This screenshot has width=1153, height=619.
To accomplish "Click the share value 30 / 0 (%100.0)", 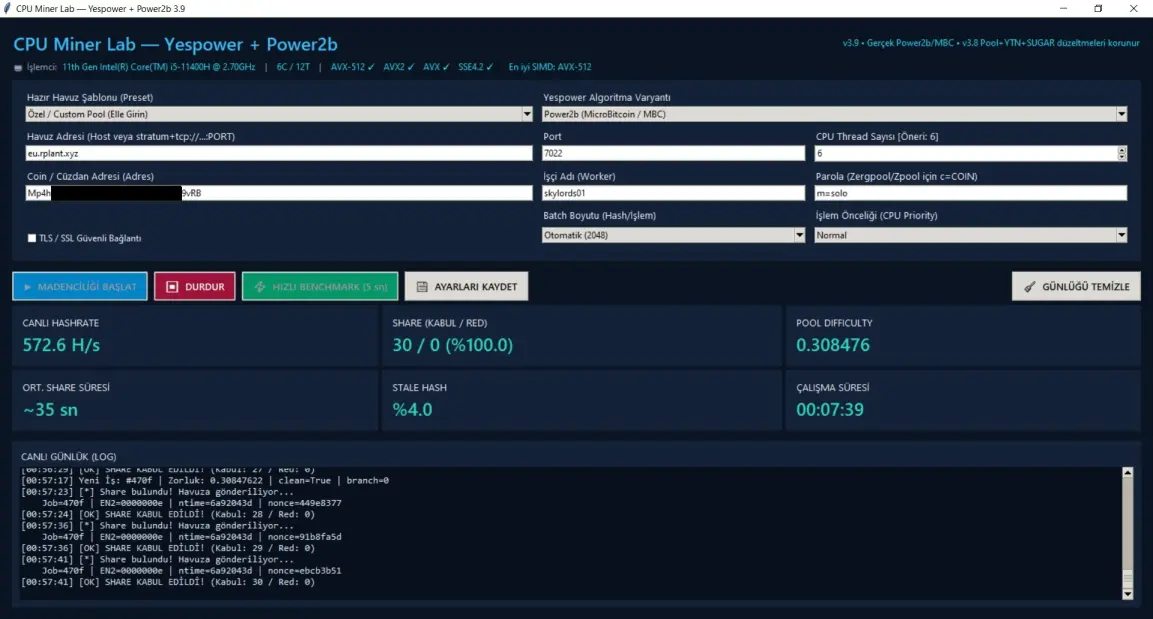I will tap(452, 345).
